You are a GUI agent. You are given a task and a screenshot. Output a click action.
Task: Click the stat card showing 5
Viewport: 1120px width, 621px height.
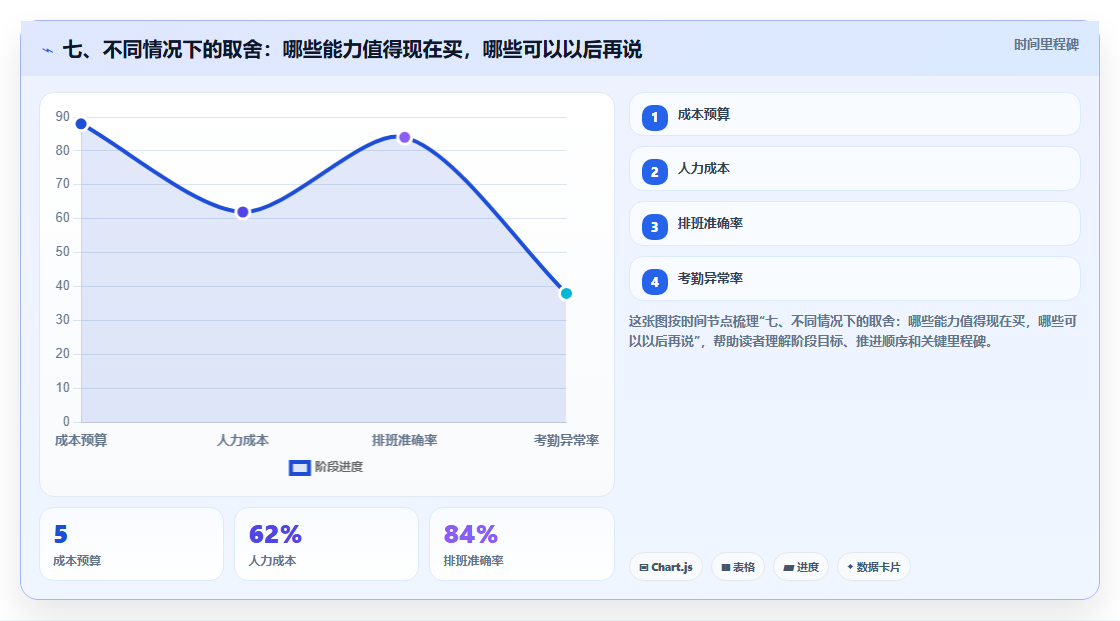click(x=131, y=545)
